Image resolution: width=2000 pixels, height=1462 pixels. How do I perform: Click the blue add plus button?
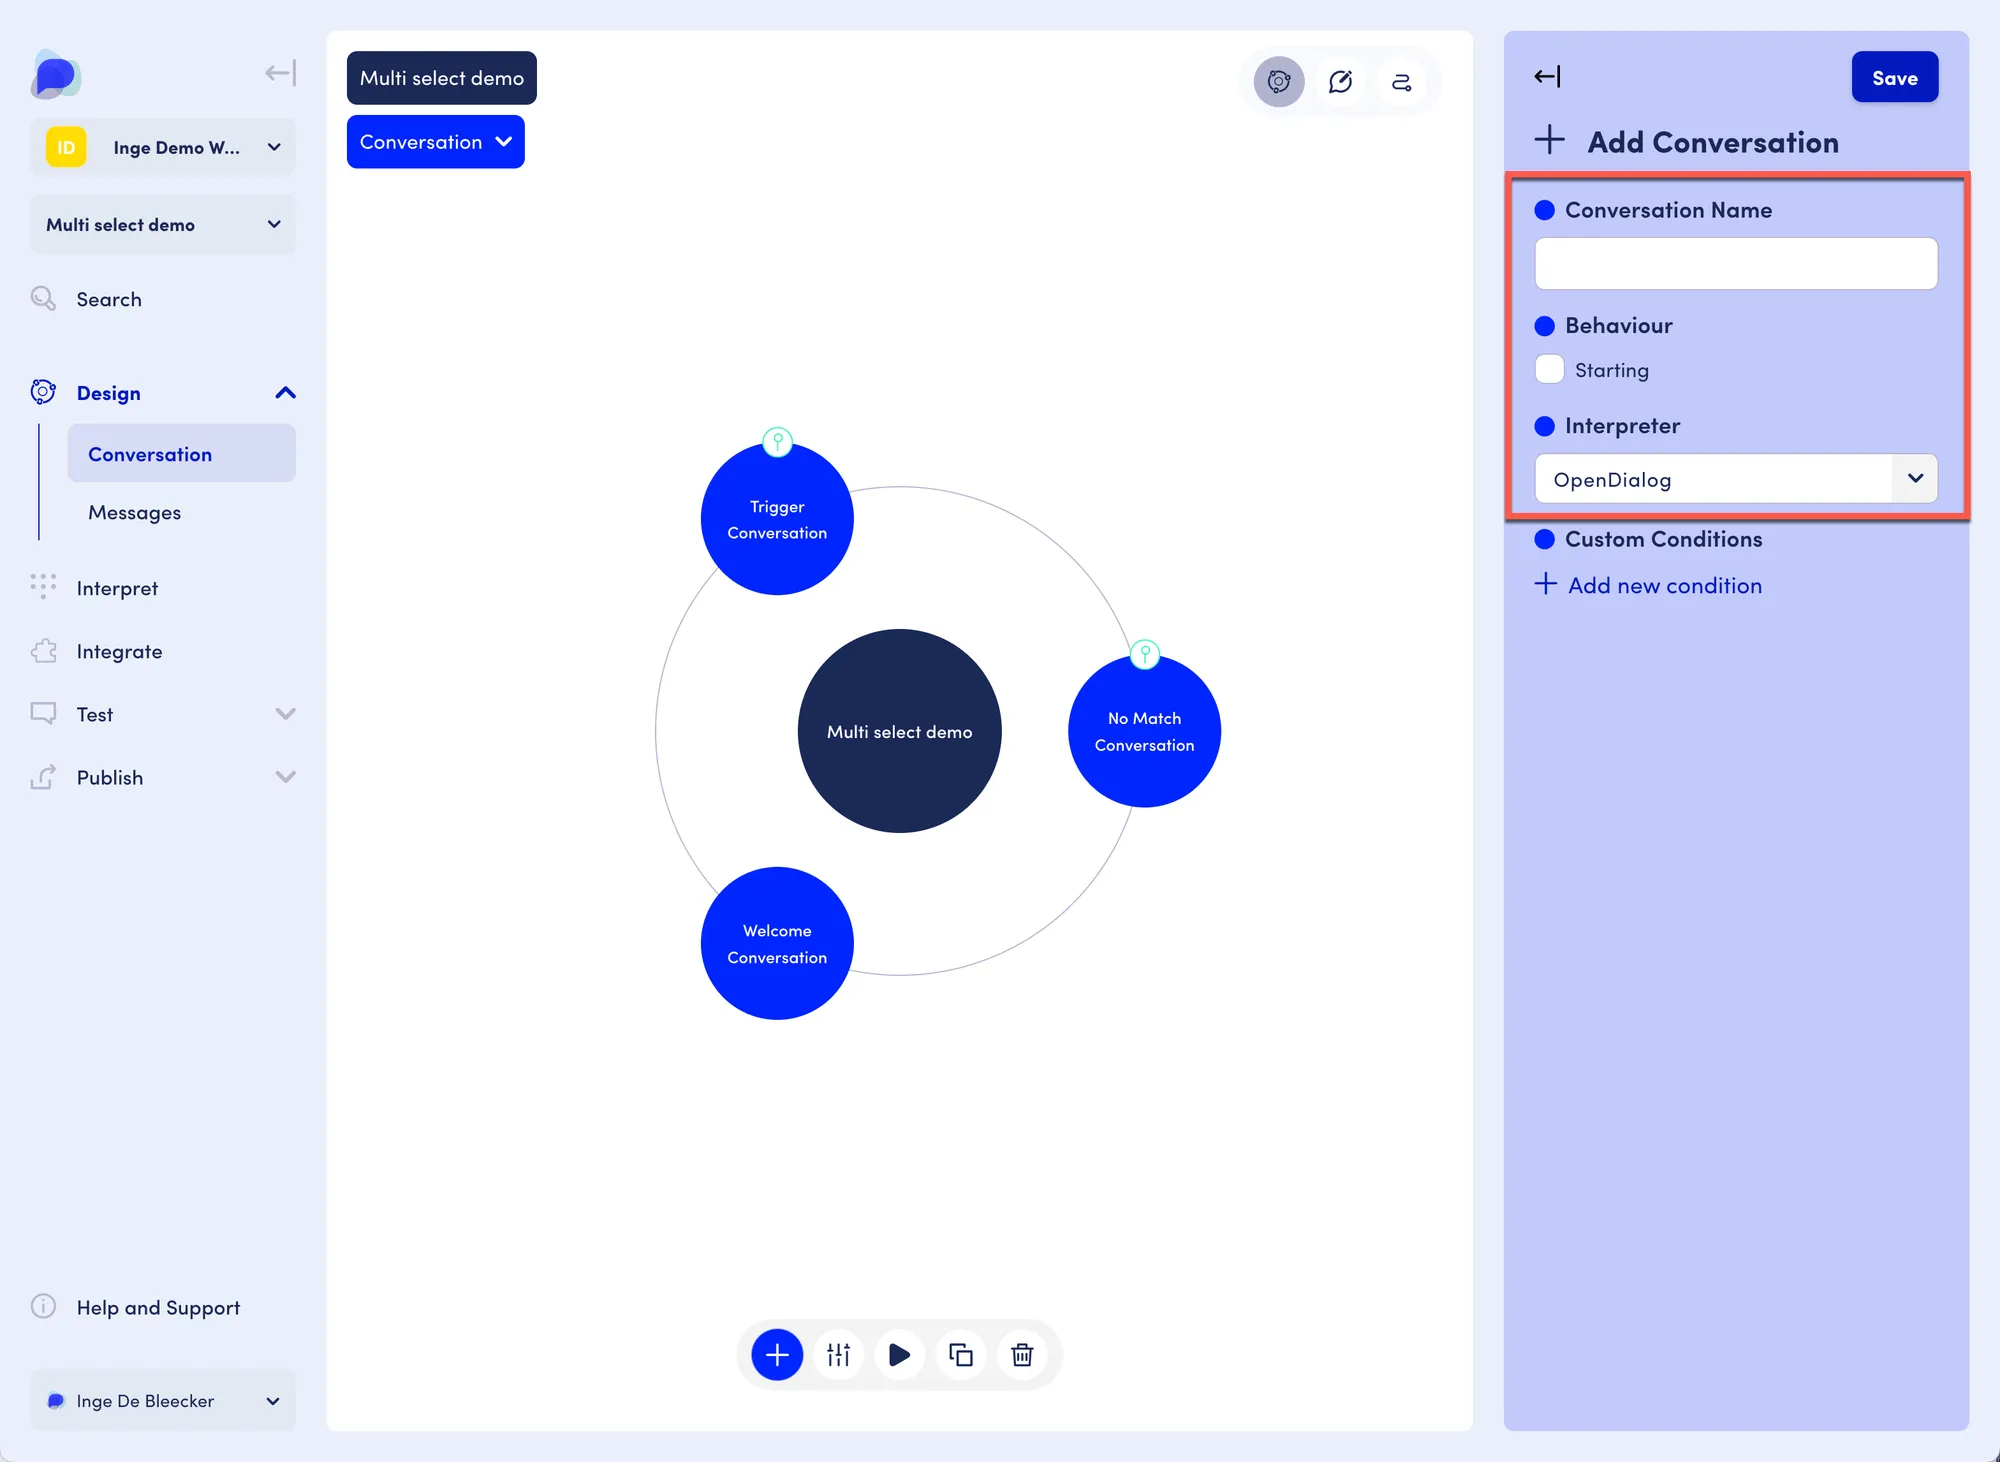(x=777, y=1355)
